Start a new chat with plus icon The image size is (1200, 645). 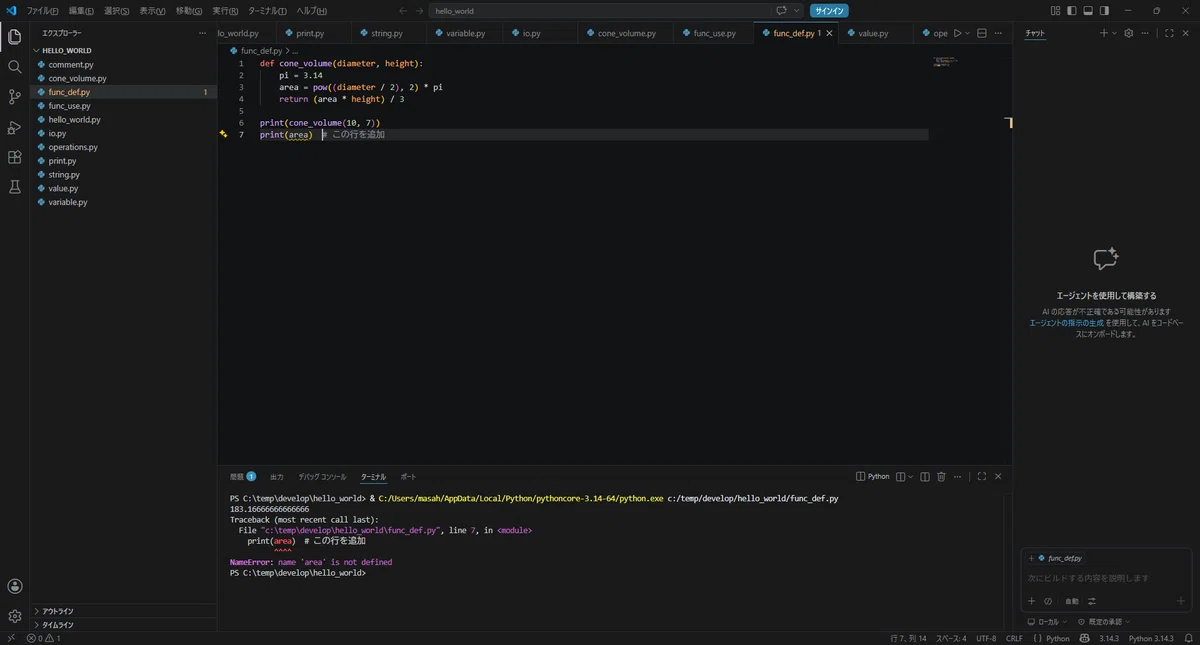point(1104,33)
